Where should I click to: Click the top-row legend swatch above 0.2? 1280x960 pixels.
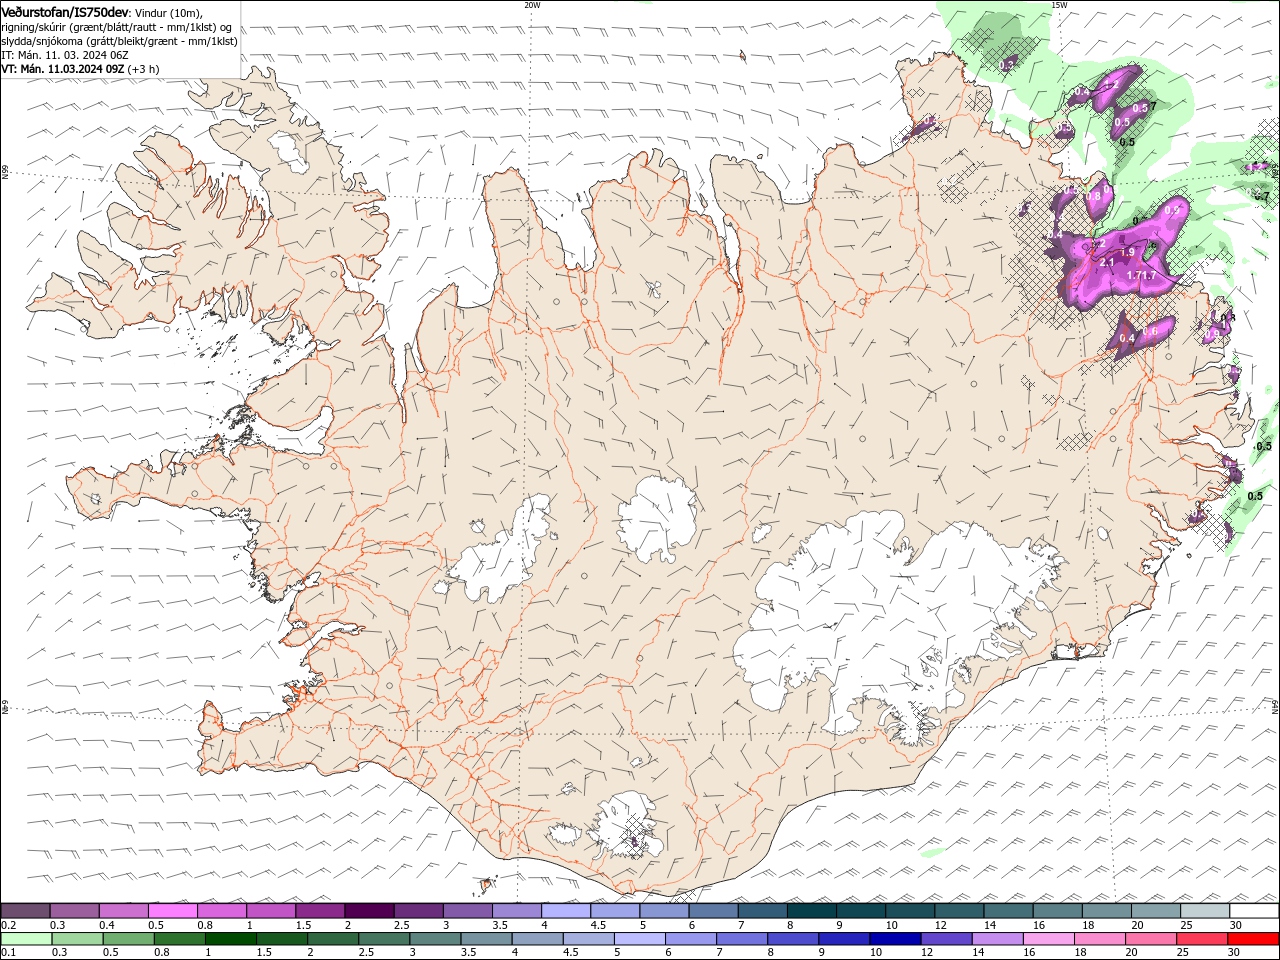click(25, 911)
